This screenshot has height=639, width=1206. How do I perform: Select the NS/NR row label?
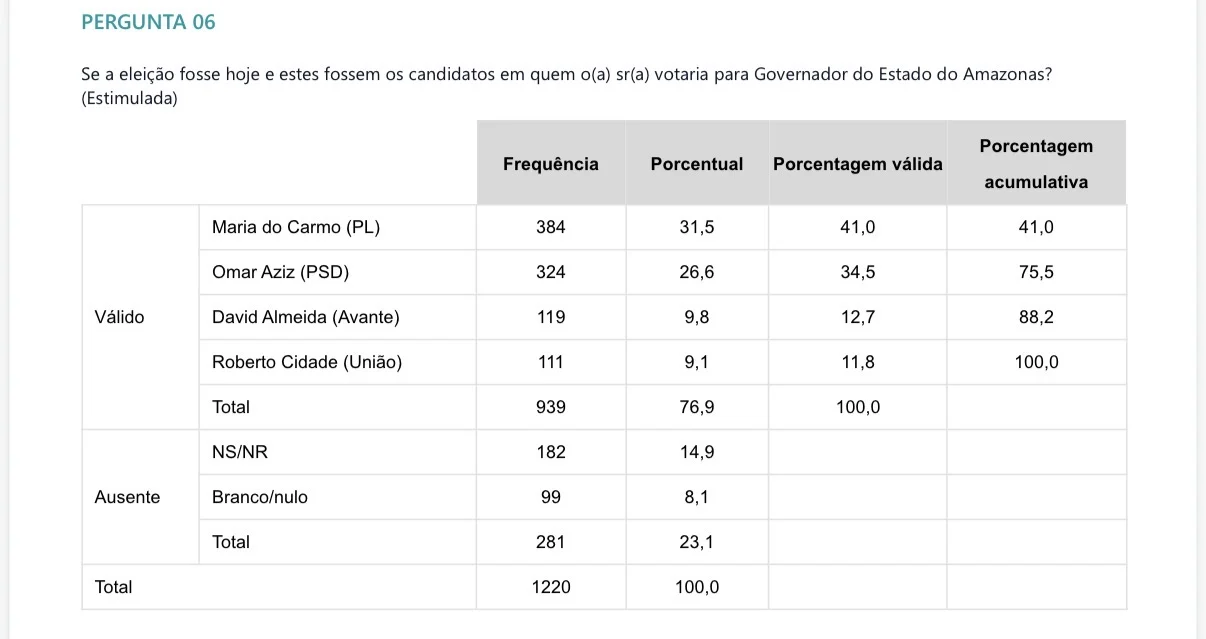coord(240,452)
